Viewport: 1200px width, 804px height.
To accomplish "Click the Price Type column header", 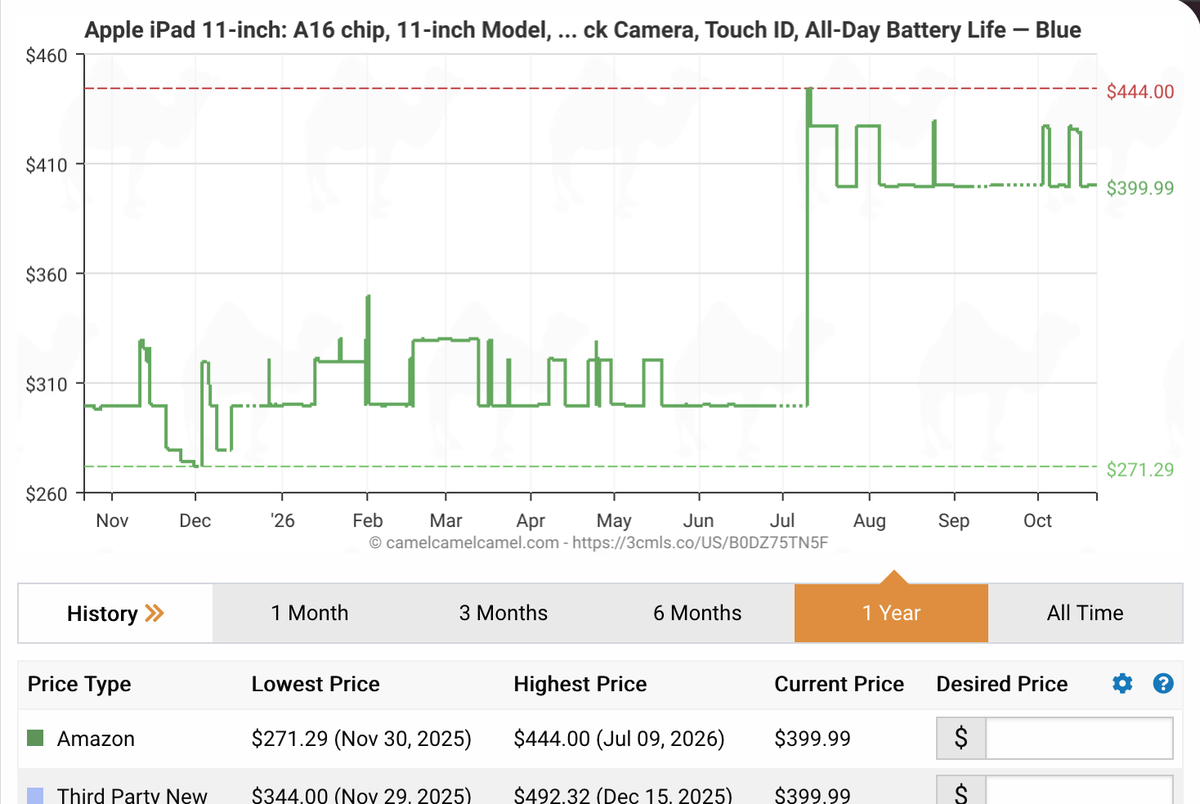I will pos(79,684).
